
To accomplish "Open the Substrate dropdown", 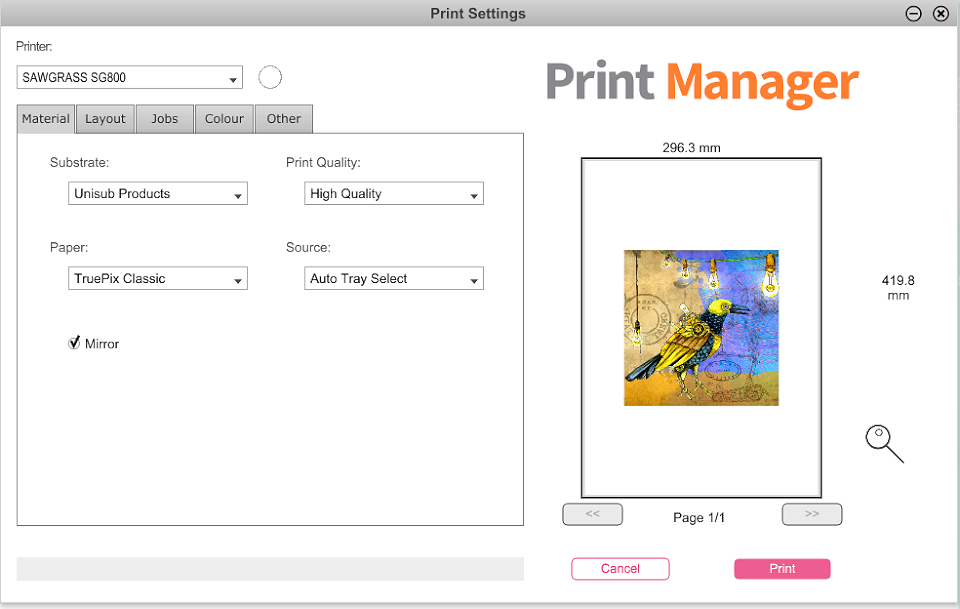I will coord(158,193).
